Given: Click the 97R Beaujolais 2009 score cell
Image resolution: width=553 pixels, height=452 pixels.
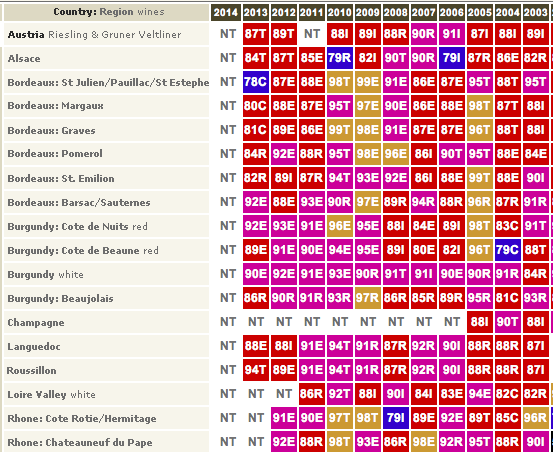Looking at the screenshot, I should [x=368, y=298].
